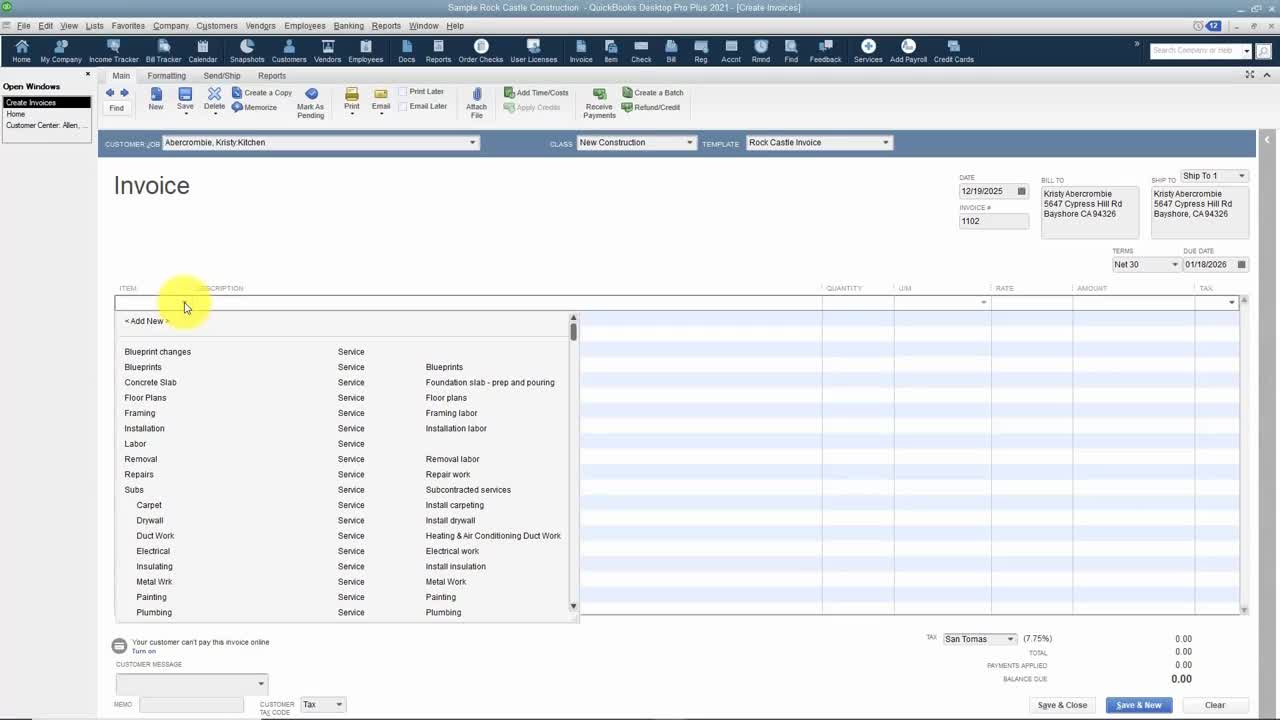Check the Print Later checkbox

pos(403,92)
